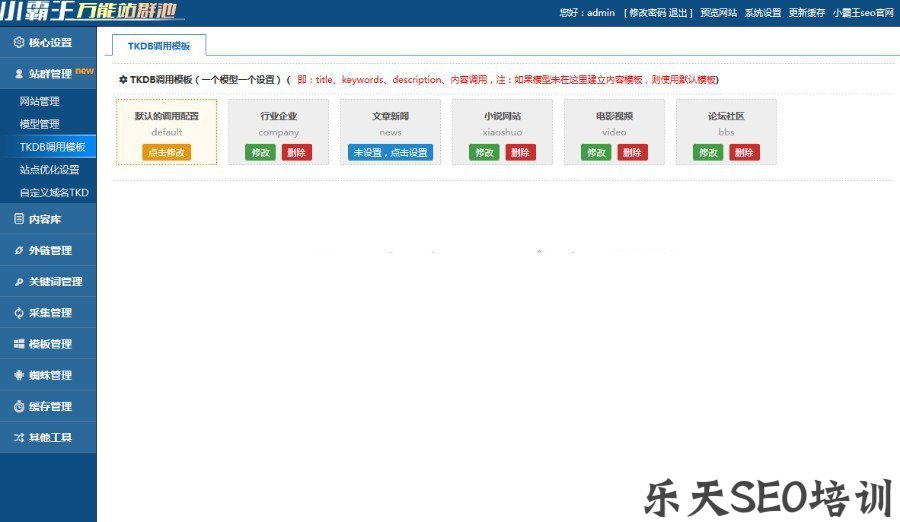
Task: Click 删除 on the 行业企业 card
Action: (x=297, y=152)
